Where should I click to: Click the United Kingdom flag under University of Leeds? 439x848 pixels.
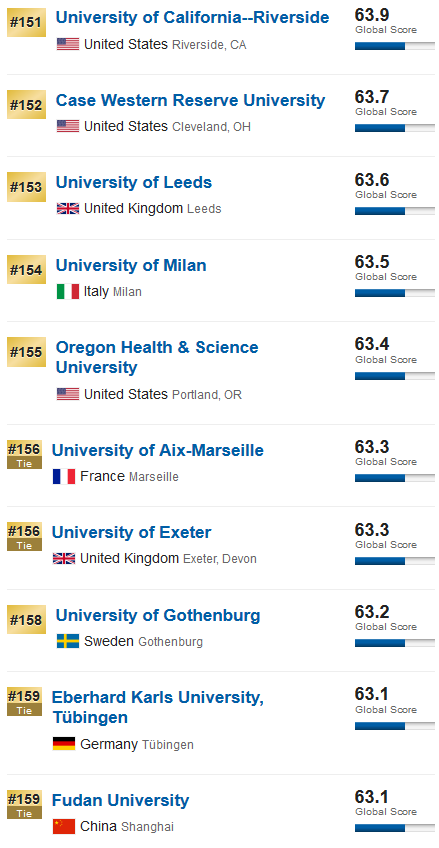coord(68,209)
